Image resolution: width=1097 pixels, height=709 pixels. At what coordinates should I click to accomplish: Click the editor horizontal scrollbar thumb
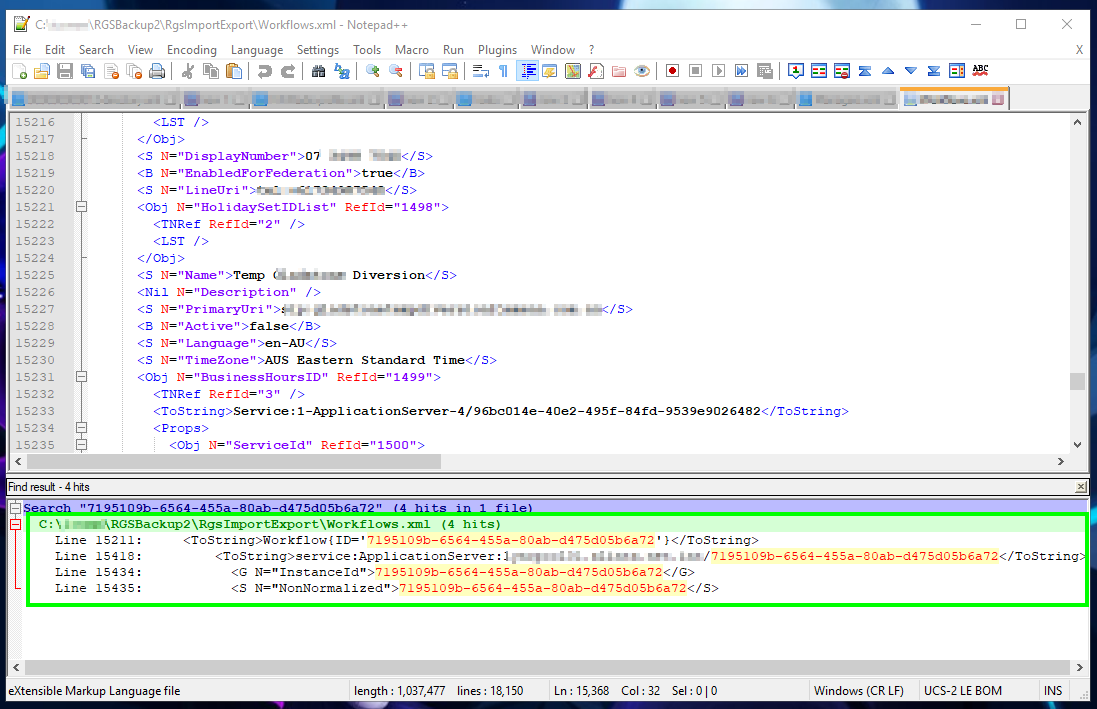click(x=234, y=461)
